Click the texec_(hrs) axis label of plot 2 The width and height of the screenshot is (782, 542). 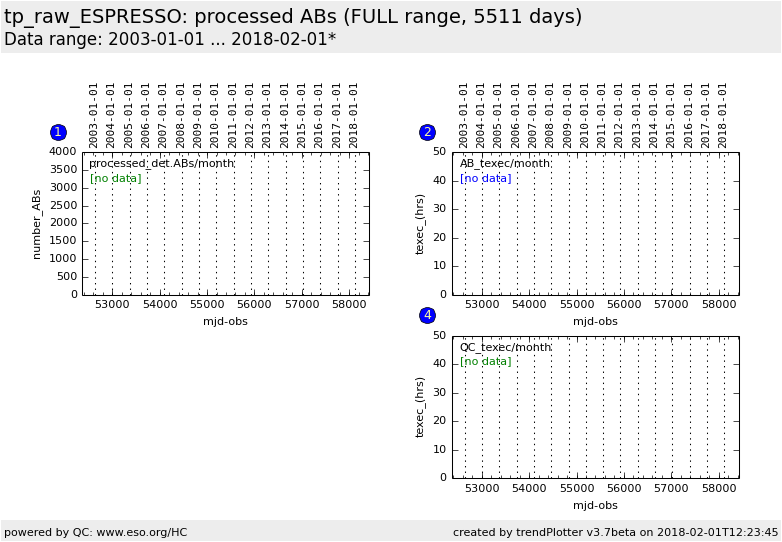(420, 224)
